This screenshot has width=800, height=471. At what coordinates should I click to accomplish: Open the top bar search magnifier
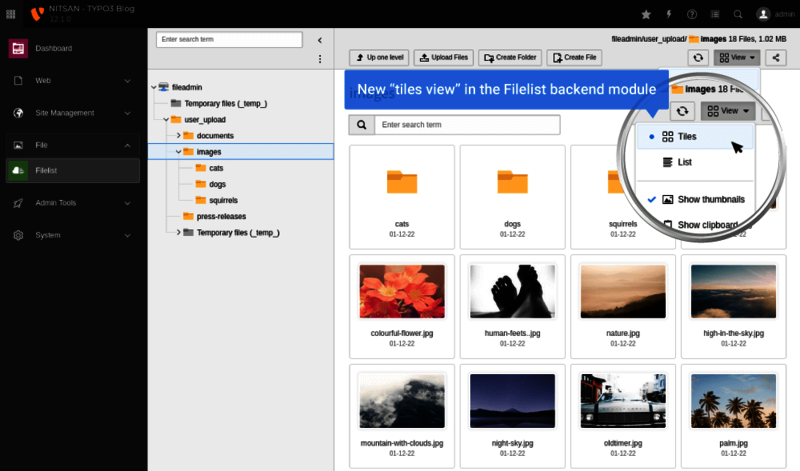coord(738,14)
